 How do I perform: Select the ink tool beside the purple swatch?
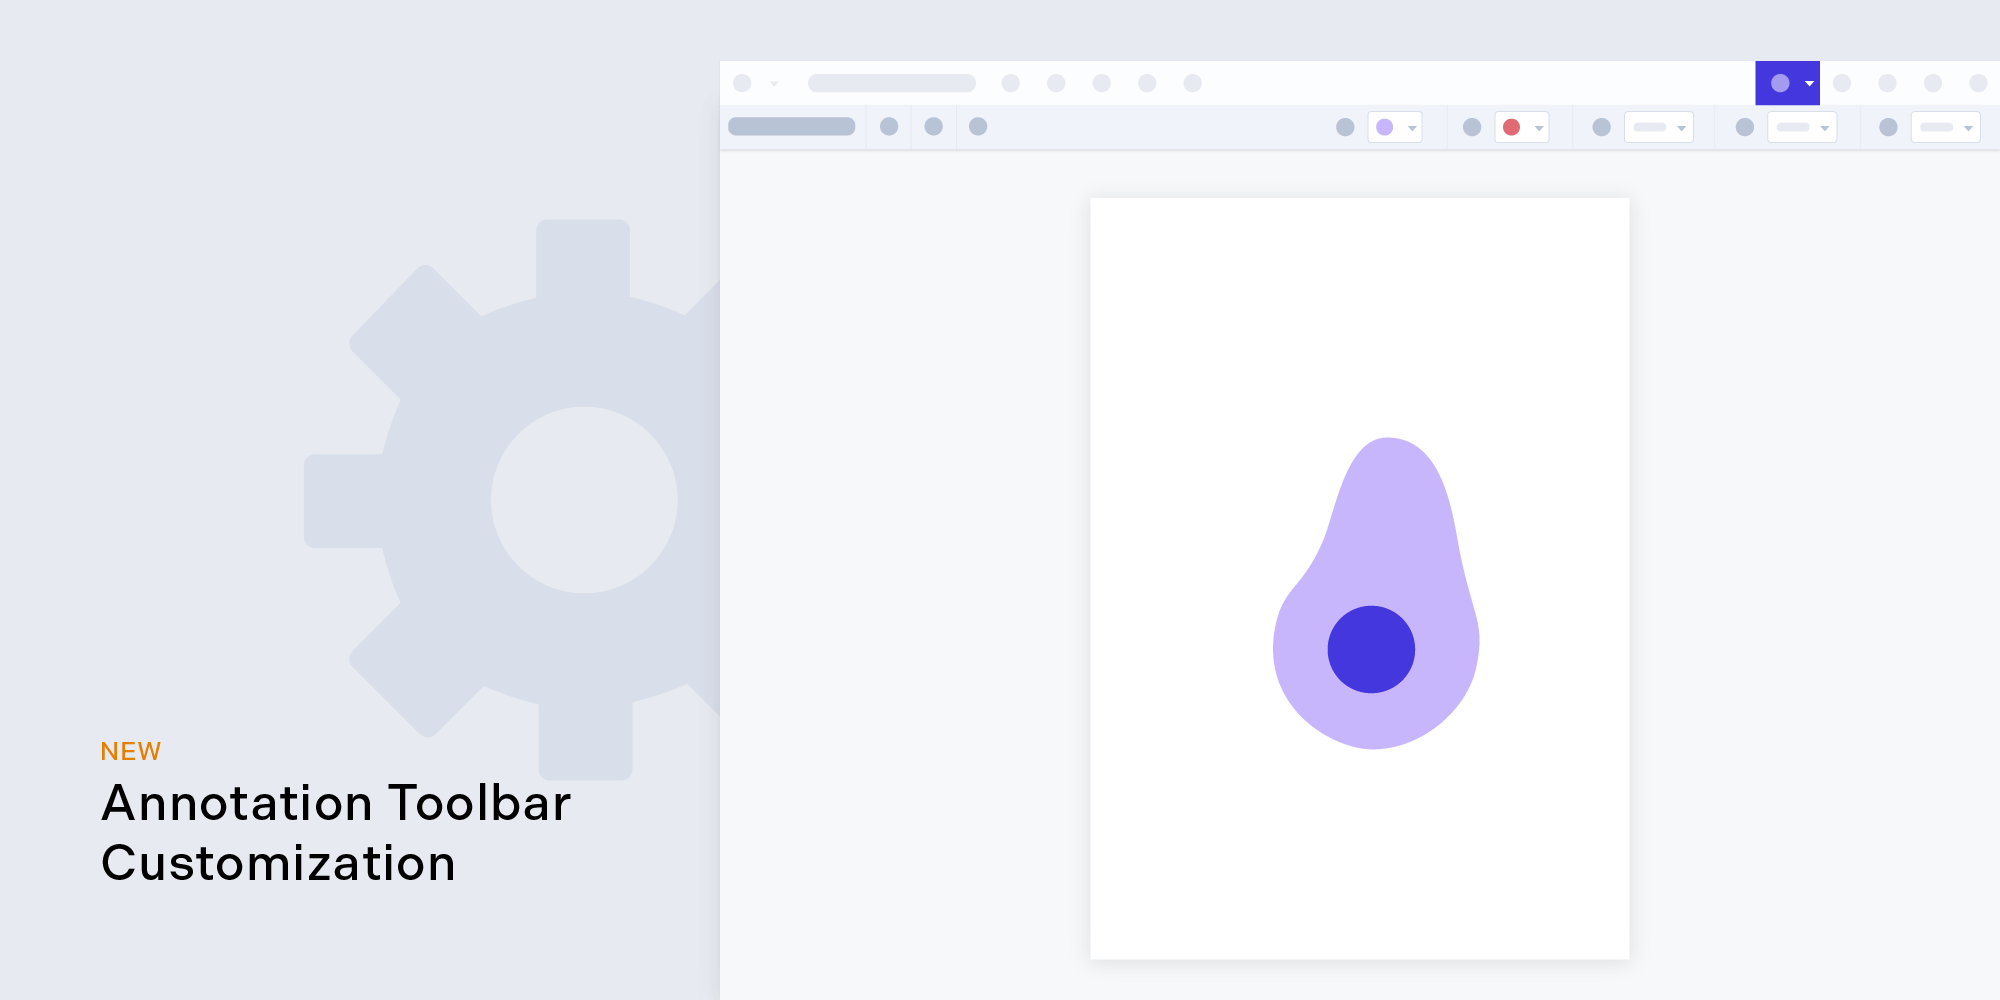click(x=1345, y=127)
